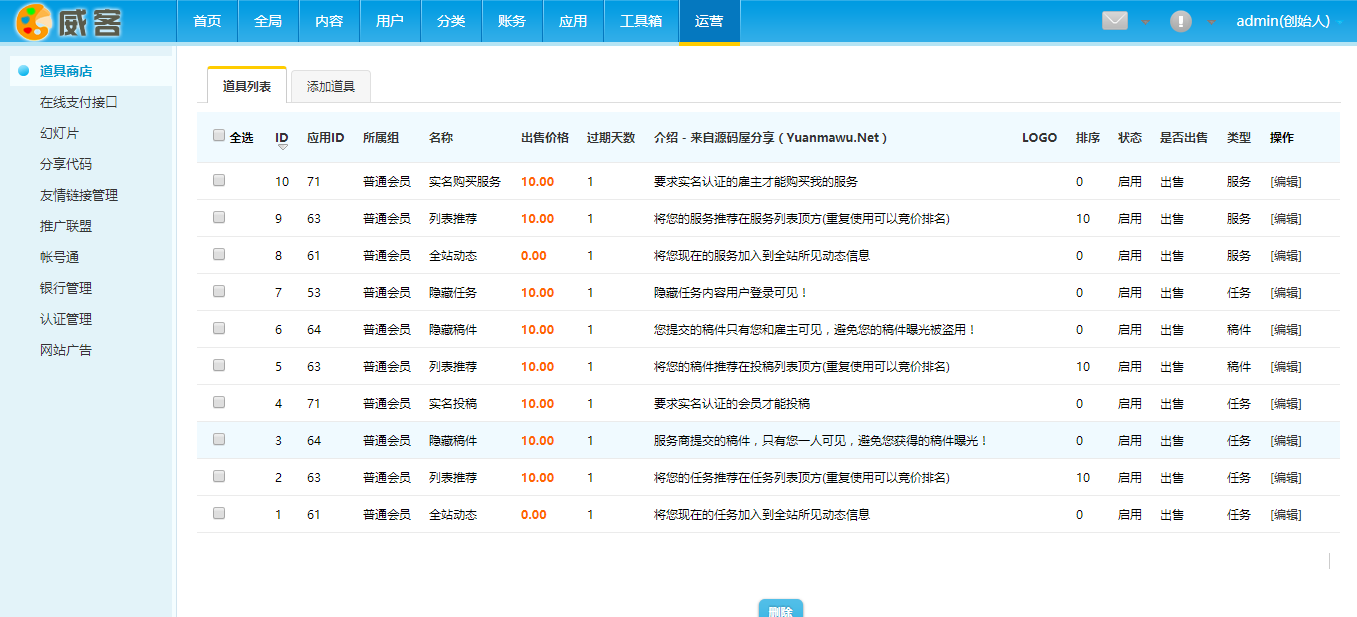Click 编辑 for row ID 2
This screenshot has width=1357, height=617.
click(1286, 478)
